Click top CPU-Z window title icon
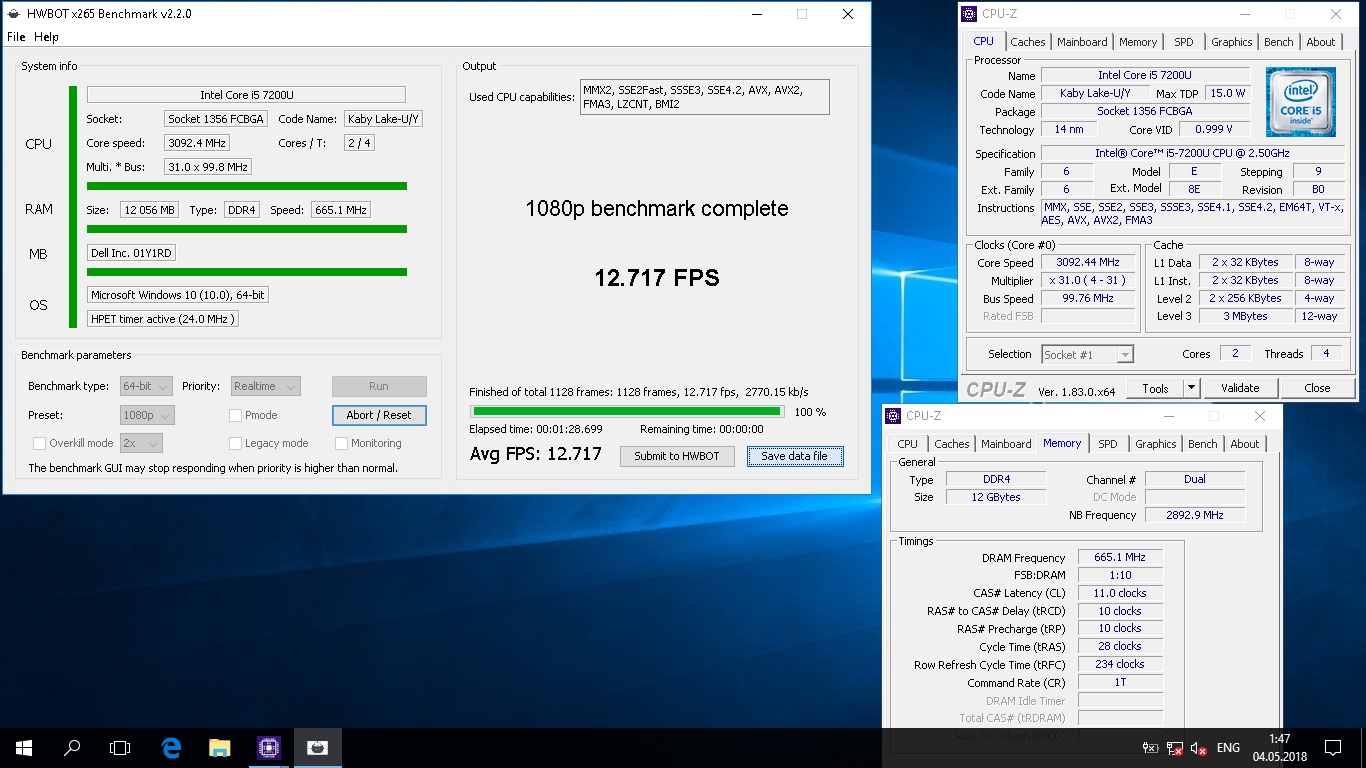 coord(969,14)
